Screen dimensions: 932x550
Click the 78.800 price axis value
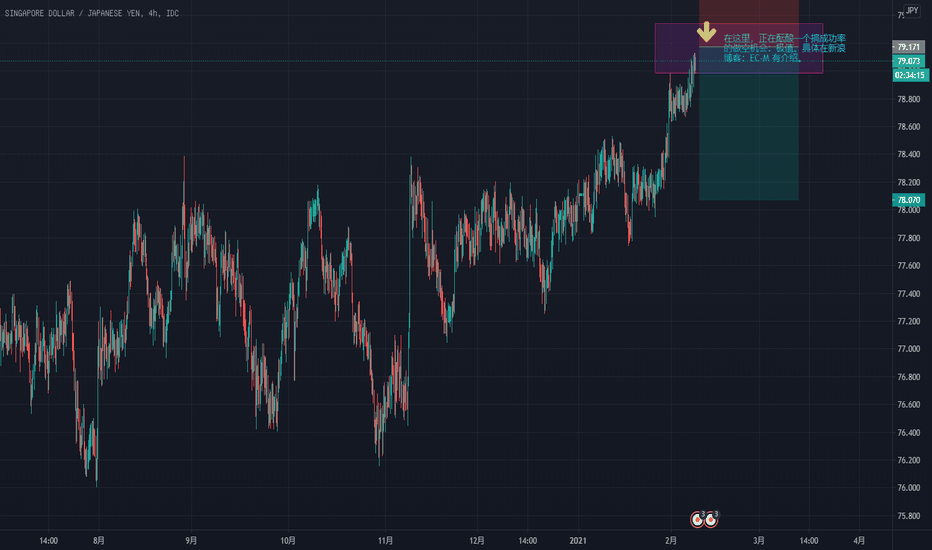(x=909, y=99)
